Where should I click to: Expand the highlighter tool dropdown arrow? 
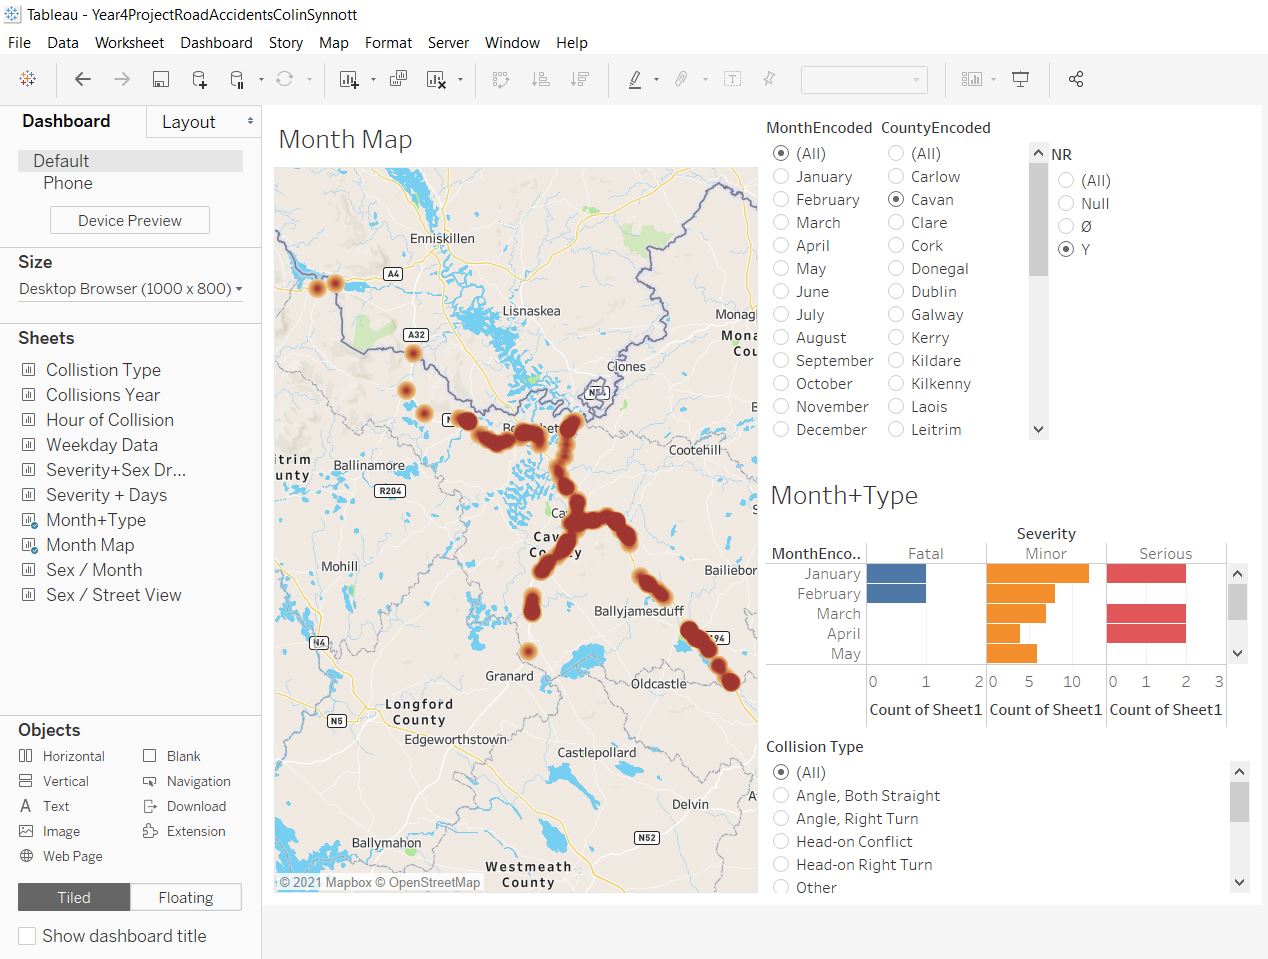click(x=656, y=79)
